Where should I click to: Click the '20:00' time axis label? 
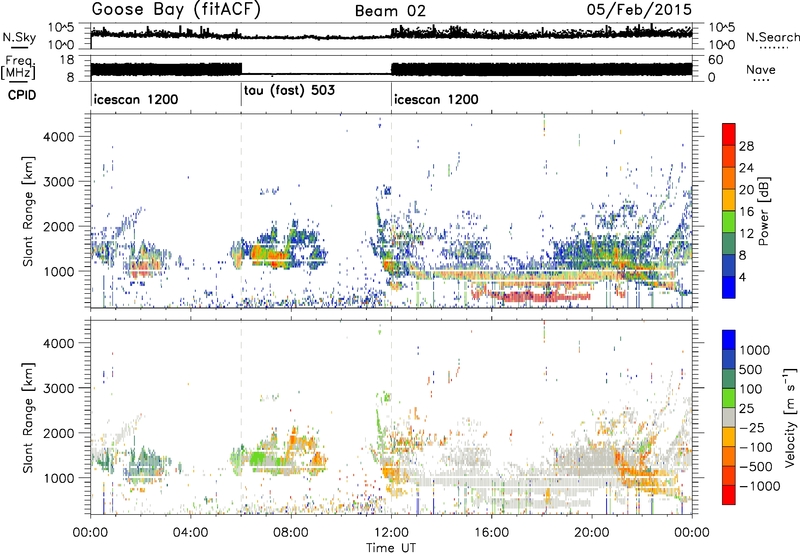click(x=591, y=533)
